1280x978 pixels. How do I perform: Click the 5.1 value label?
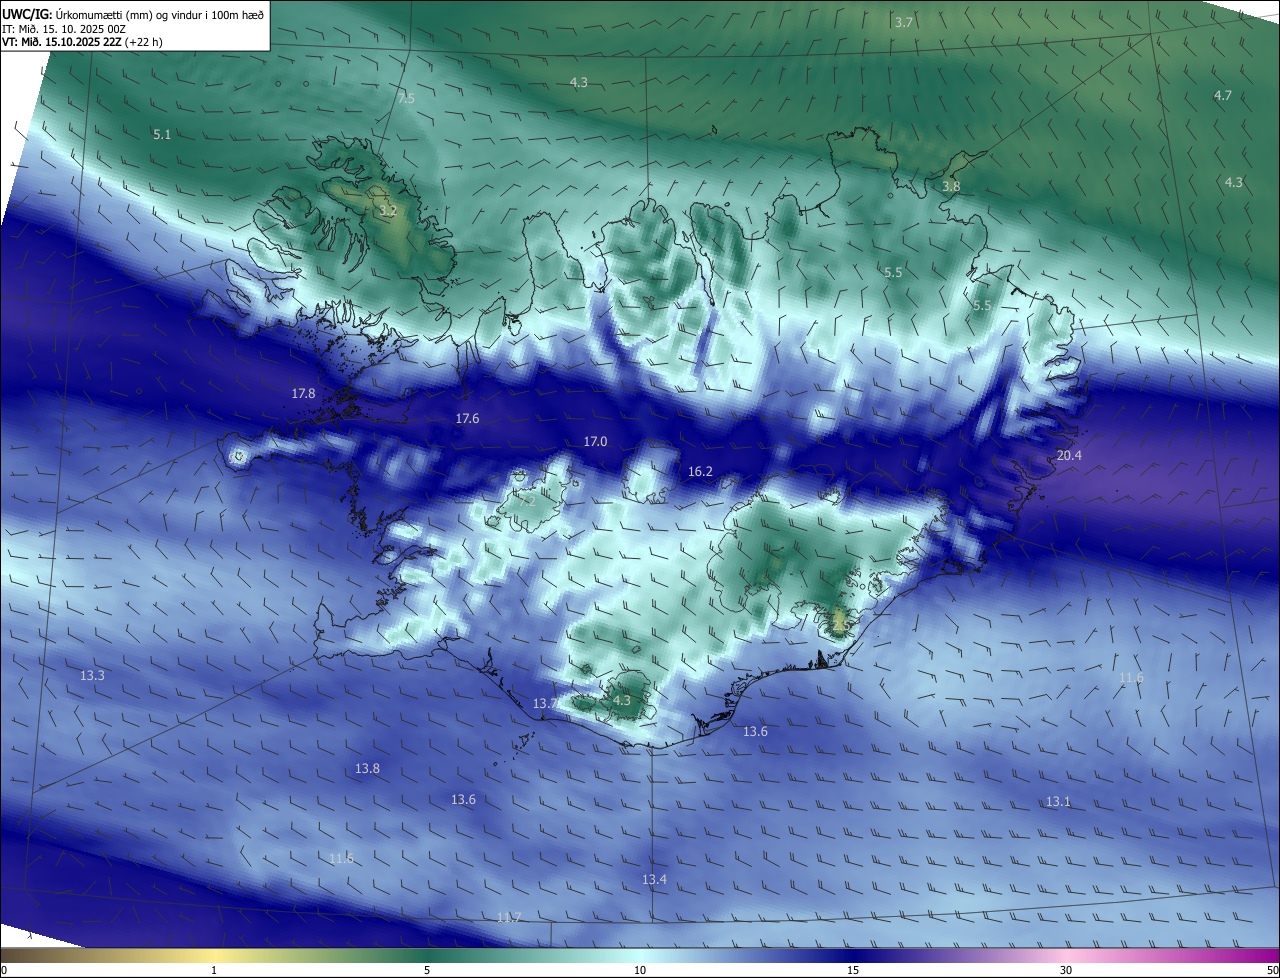click(162, 134)
